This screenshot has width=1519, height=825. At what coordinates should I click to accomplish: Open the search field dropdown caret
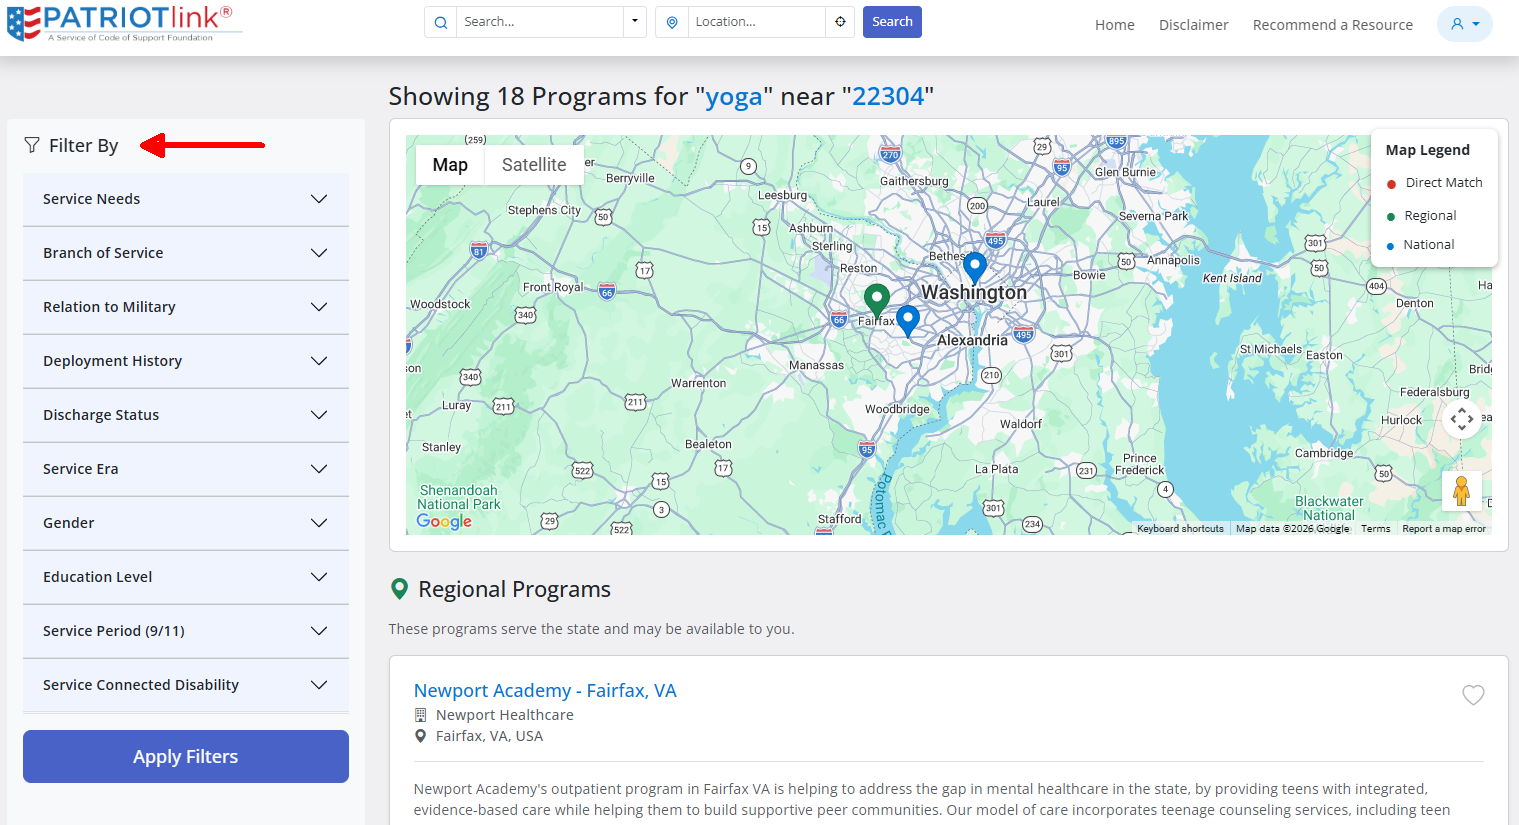pyautogui.click(x=634, y=22)
